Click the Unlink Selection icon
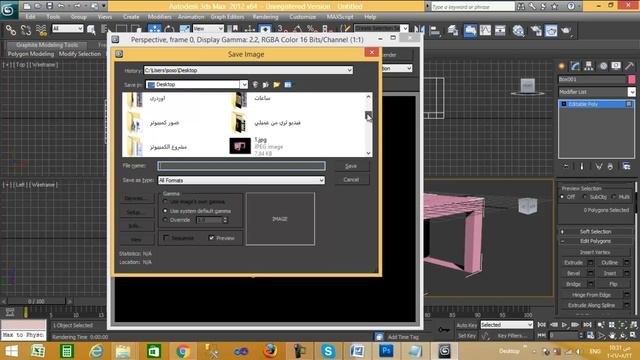This screenshot has width=640, height=360. pyautogui.click(x=26, y=29)
